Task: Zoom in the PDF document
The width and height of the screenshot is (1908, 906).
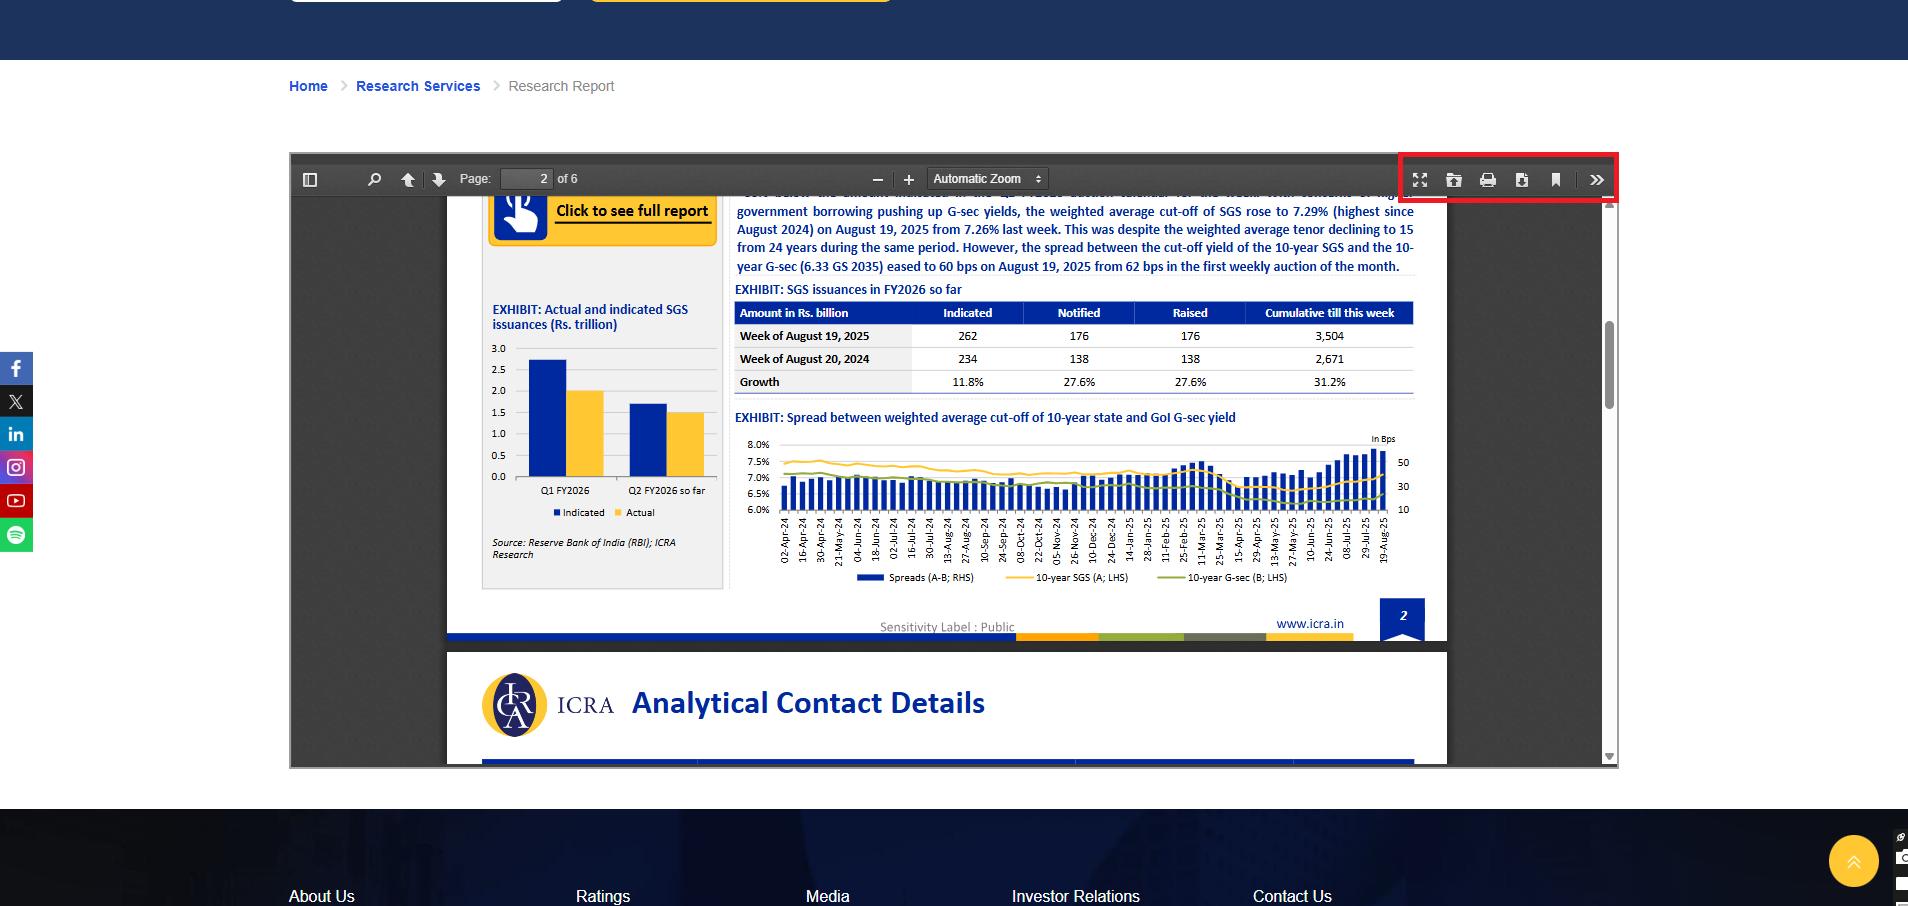Action: pyautogui.click(x=909, y=180)
